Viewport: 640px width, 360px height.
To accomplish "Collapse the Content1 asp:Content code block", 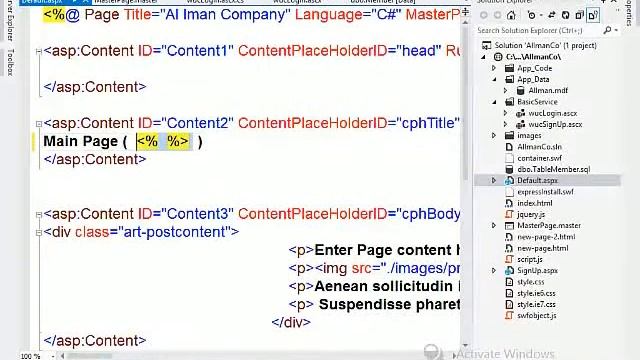I will pos(38,51).
